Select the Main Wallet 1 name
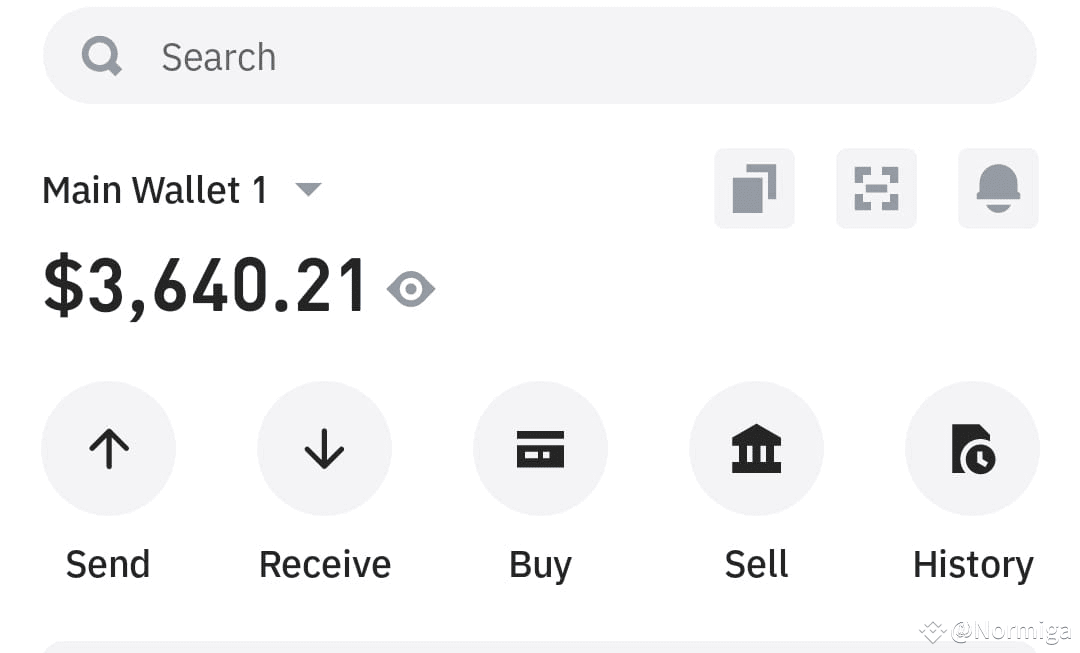 (155, 190)
